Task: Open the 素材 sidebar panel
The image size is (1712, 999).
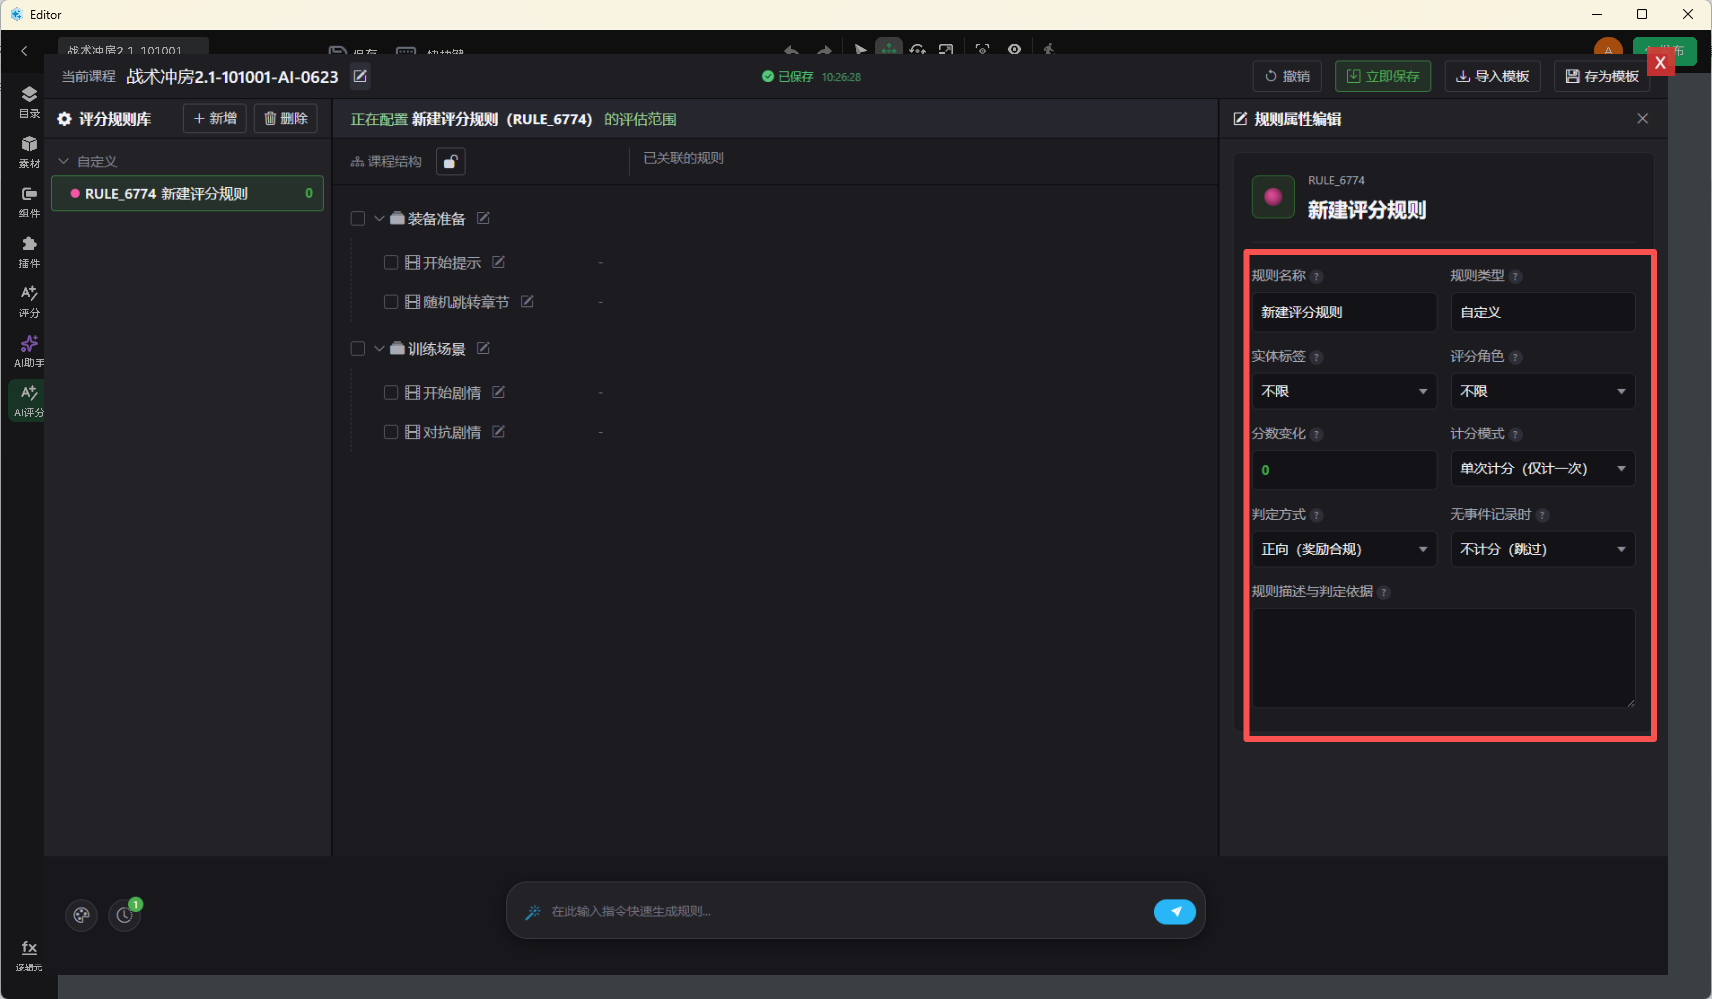Action: [29, 151]
